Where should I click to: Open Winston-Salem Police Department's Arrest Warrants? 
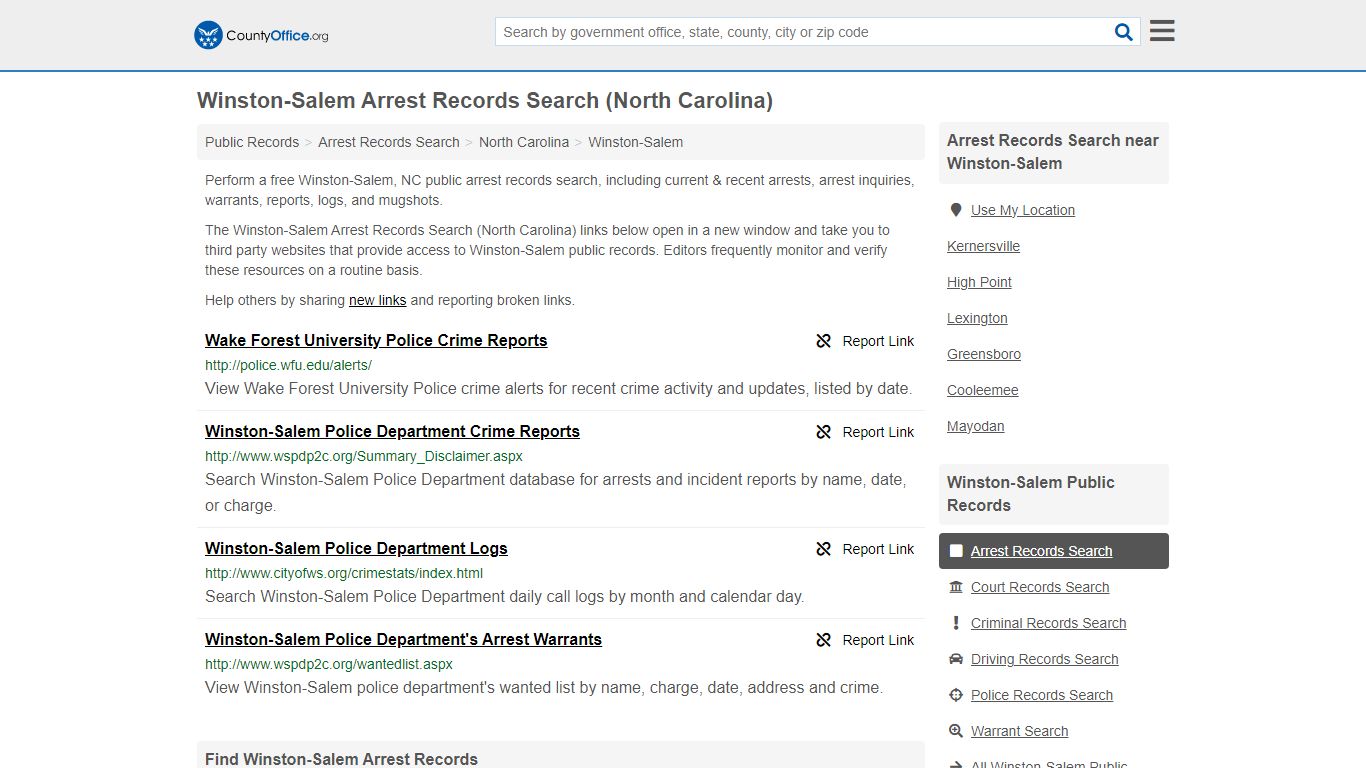[403, 639]
